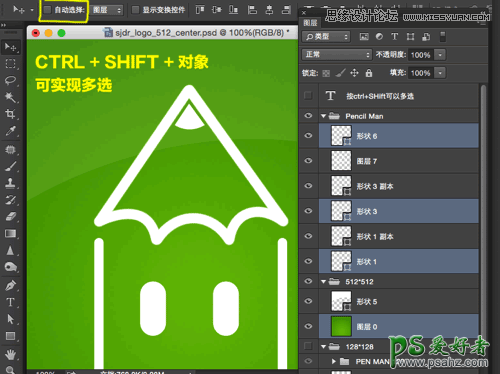Viewport: 500px width, 374px height.
Task: Select the Eyedropper tool
Action: tap(10, 131)
